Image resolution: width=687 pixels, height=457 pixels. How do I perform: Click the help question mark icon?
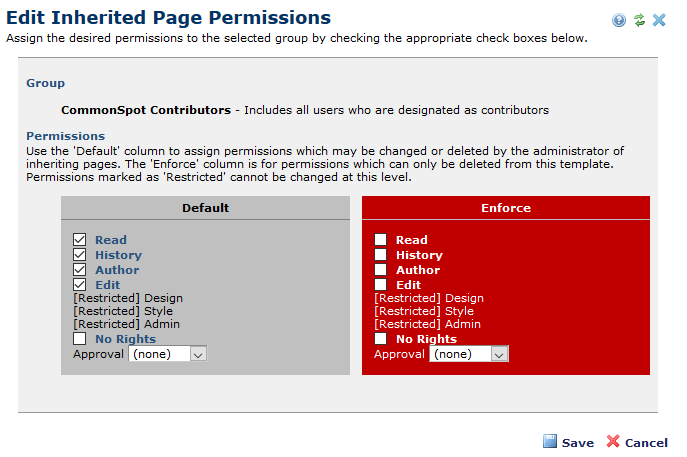pos(620,20)
